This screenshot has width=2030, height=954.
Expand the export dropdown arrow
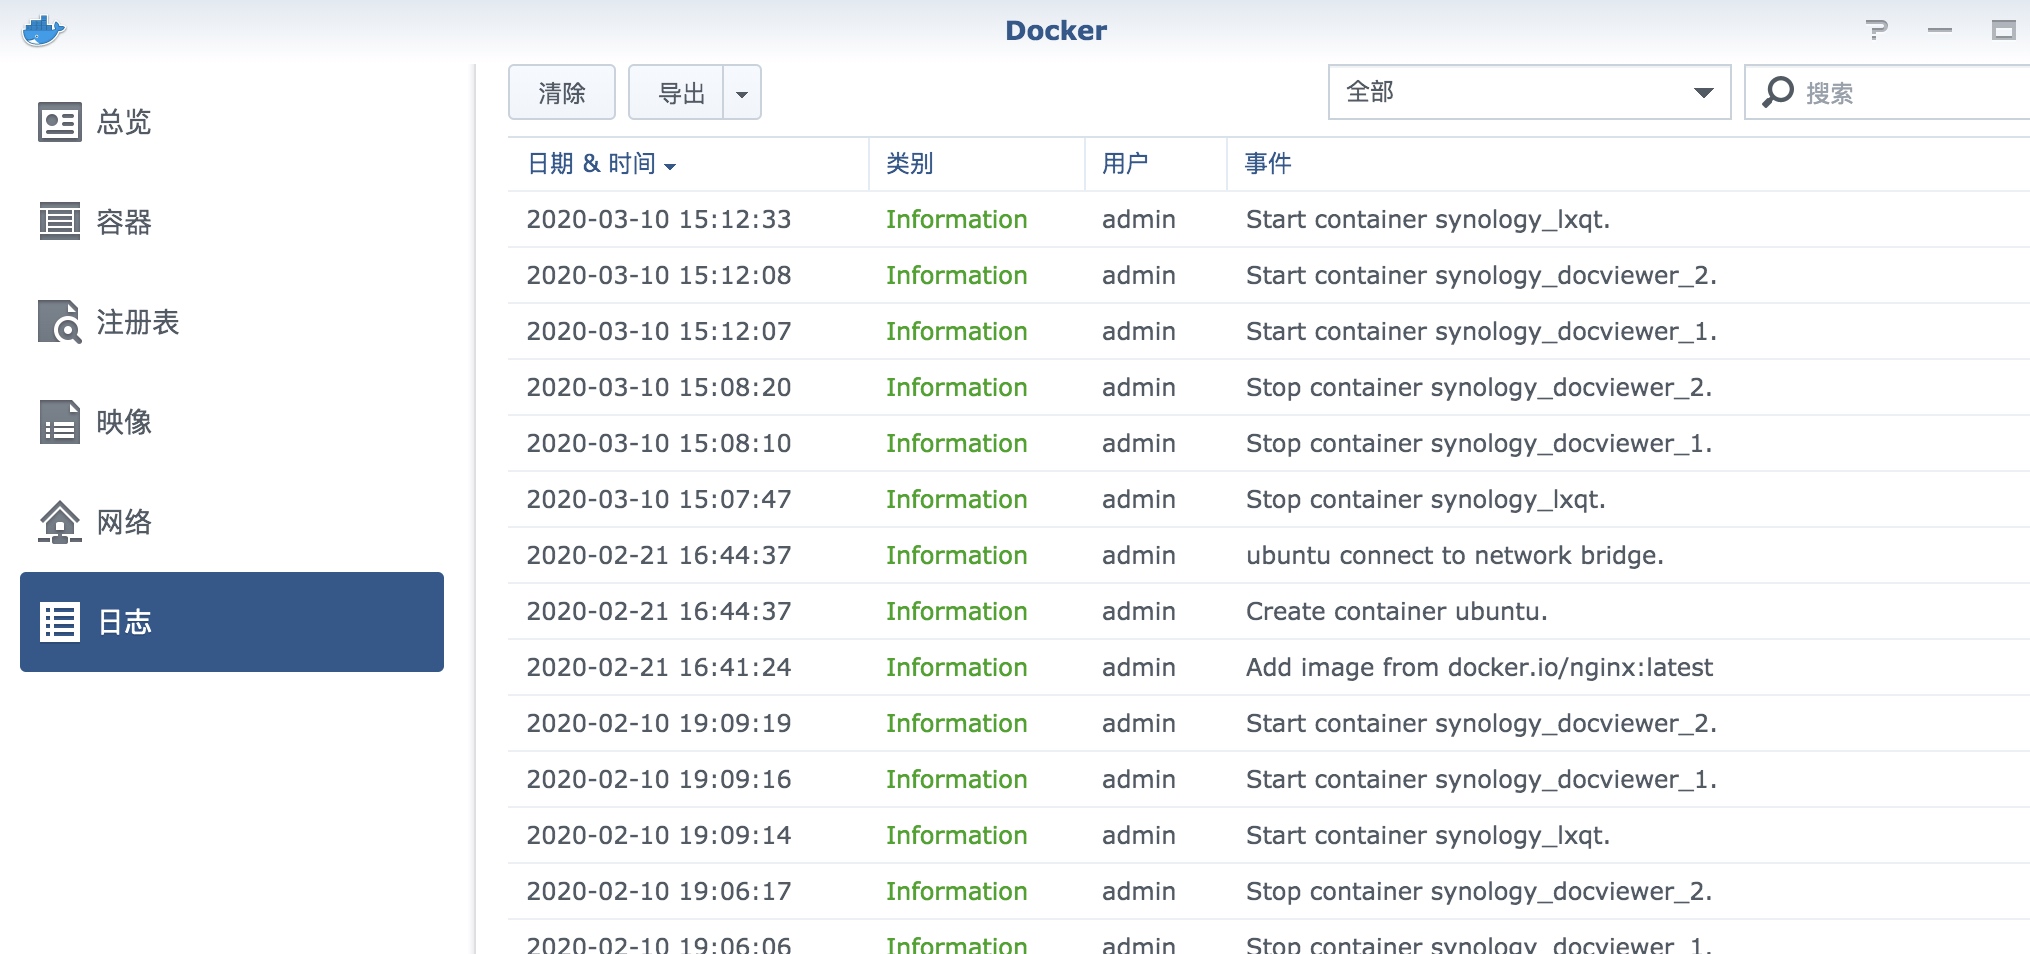click(742, 92)
